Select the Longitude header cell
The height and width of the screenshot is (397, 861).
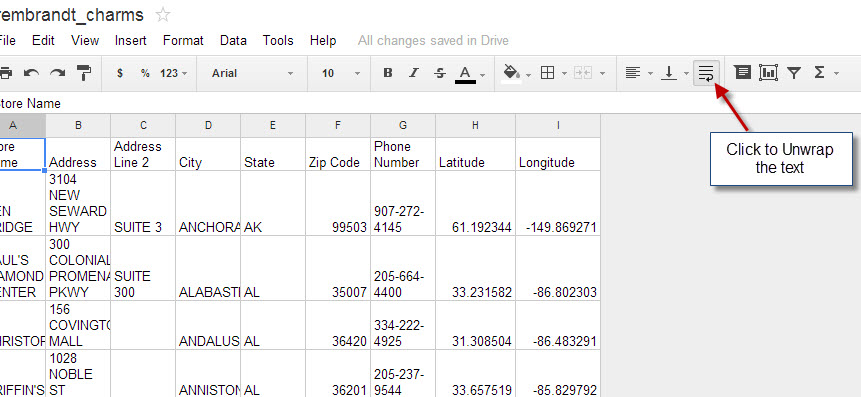(558, 154)
